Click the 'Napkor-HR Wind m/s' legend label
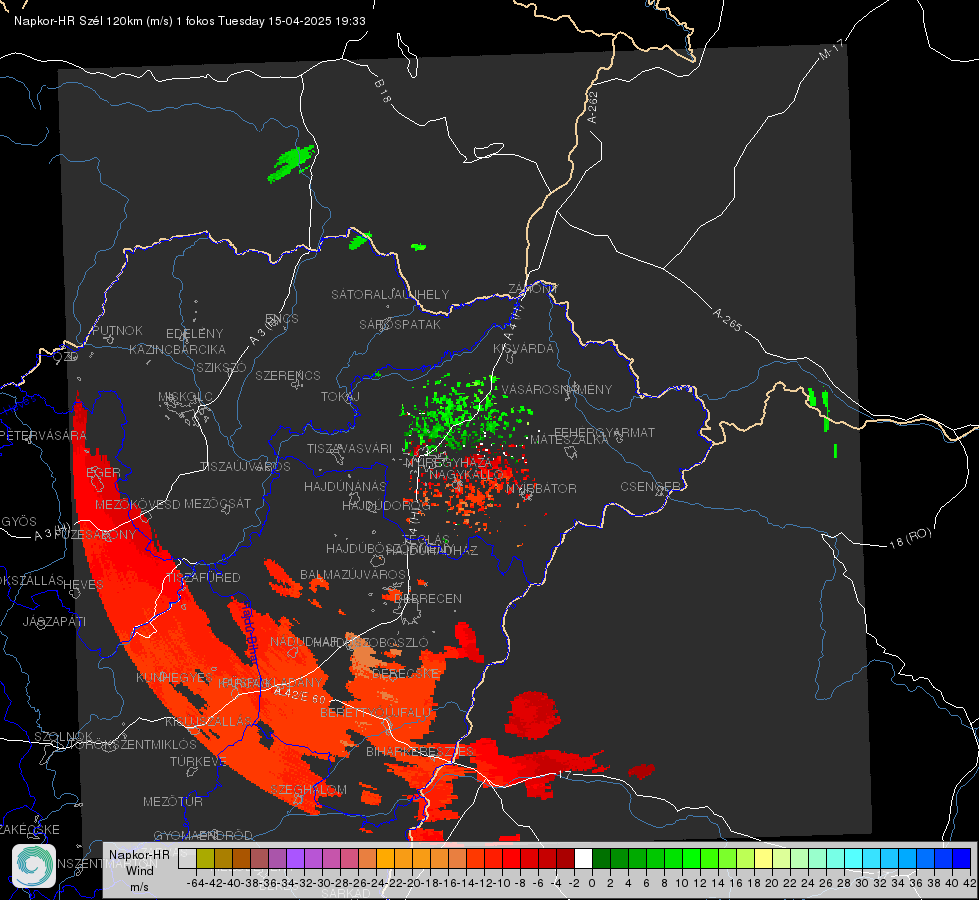This screenshot has height=900, width=979. pos(139,870)
